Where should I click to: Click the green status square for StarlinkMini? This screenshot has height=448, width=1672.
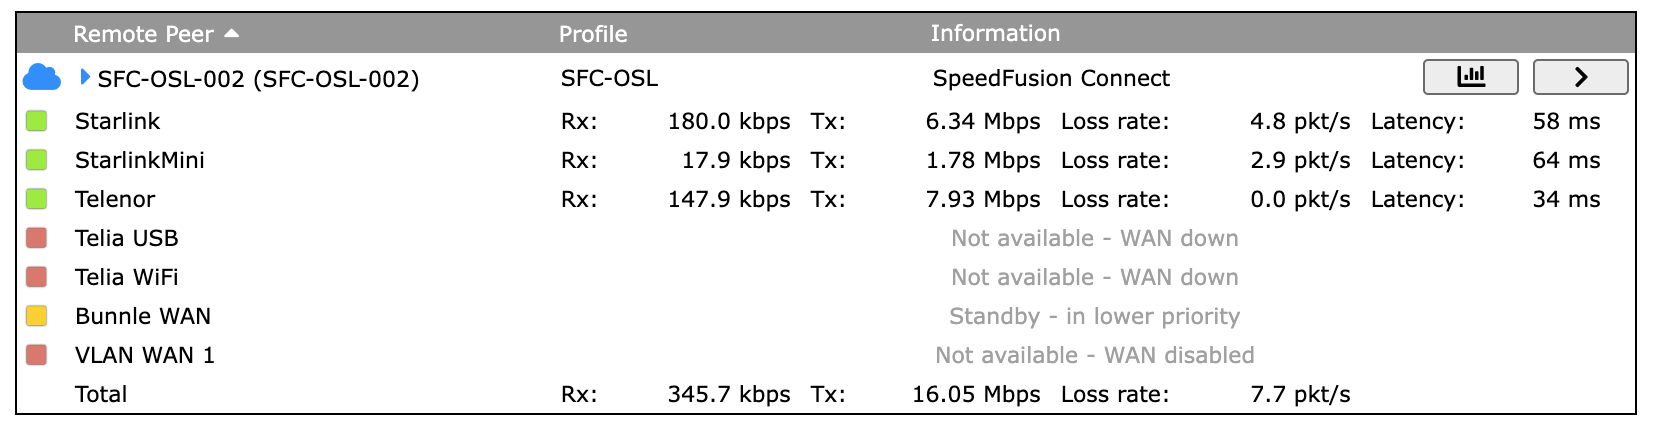(37, 160)
